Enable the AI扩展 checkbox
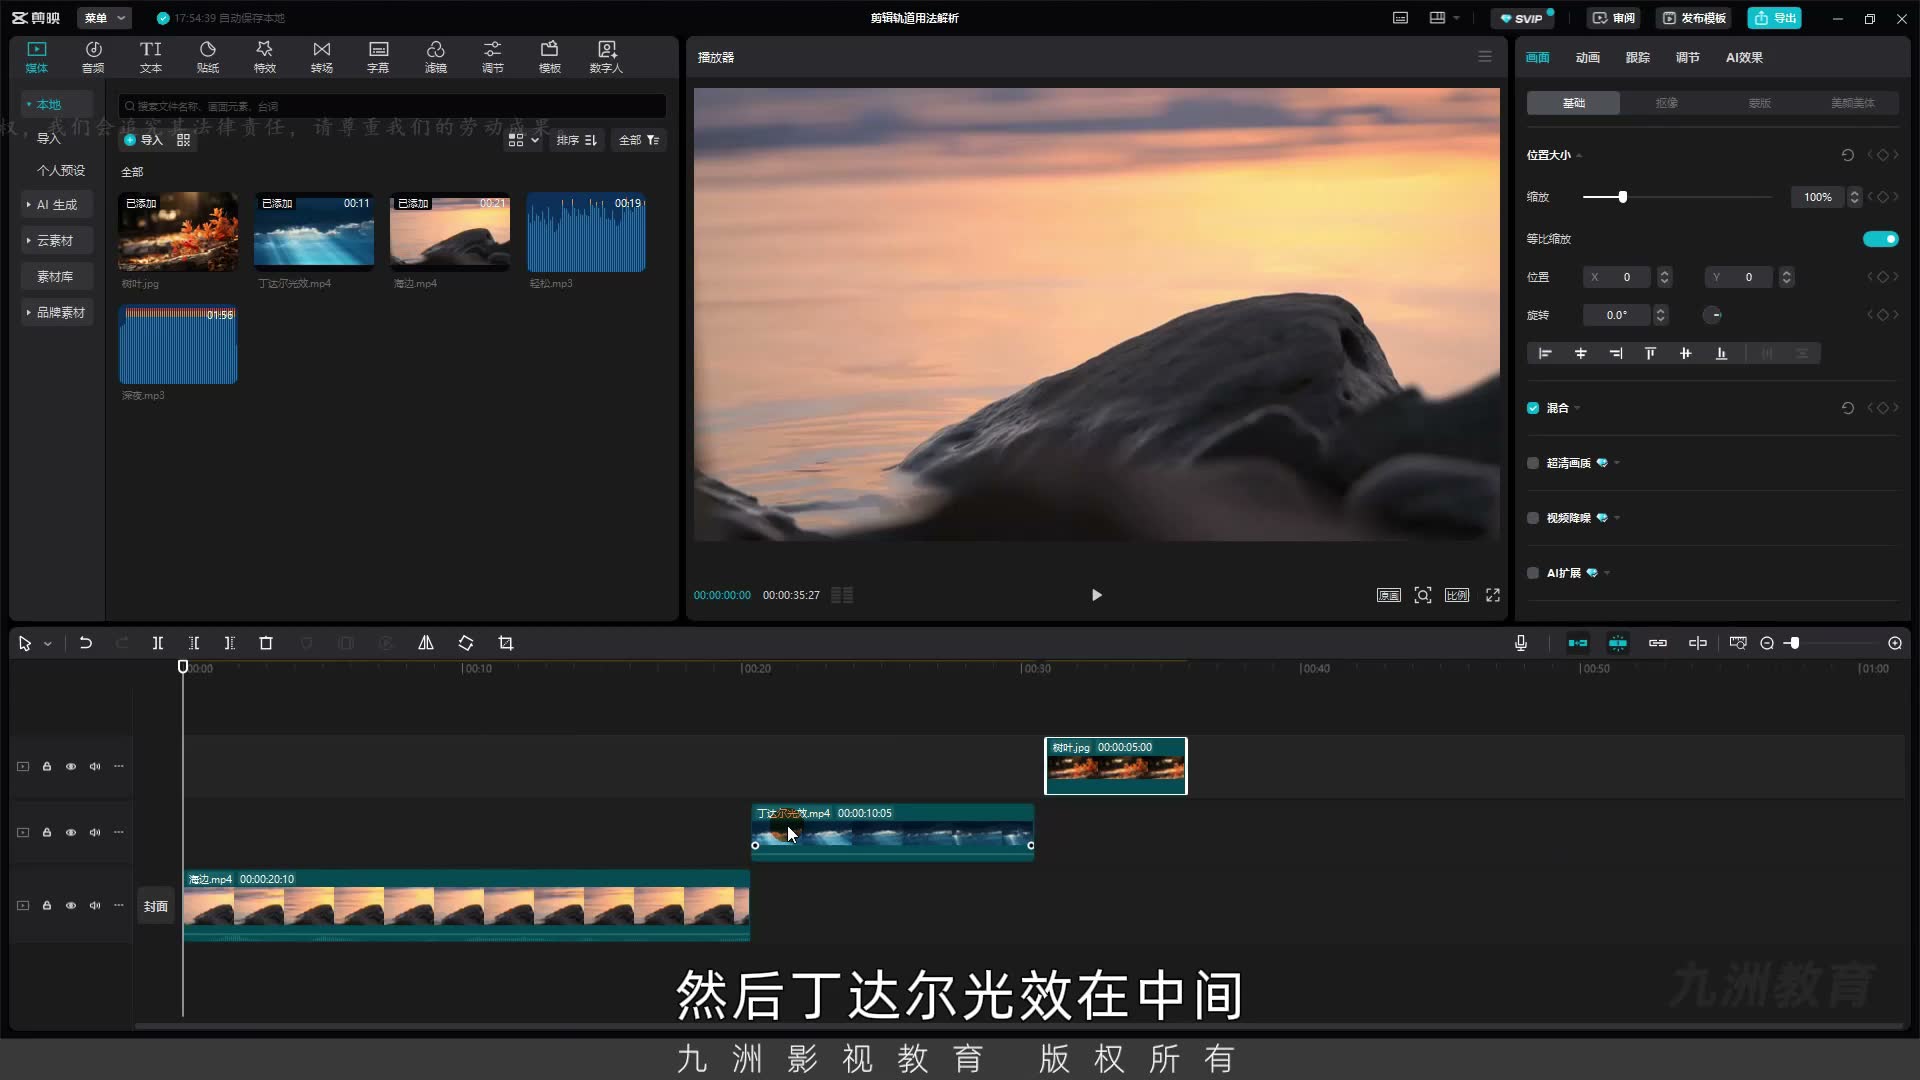This screenshot has width=1920, height=1080. point(1533,573)
